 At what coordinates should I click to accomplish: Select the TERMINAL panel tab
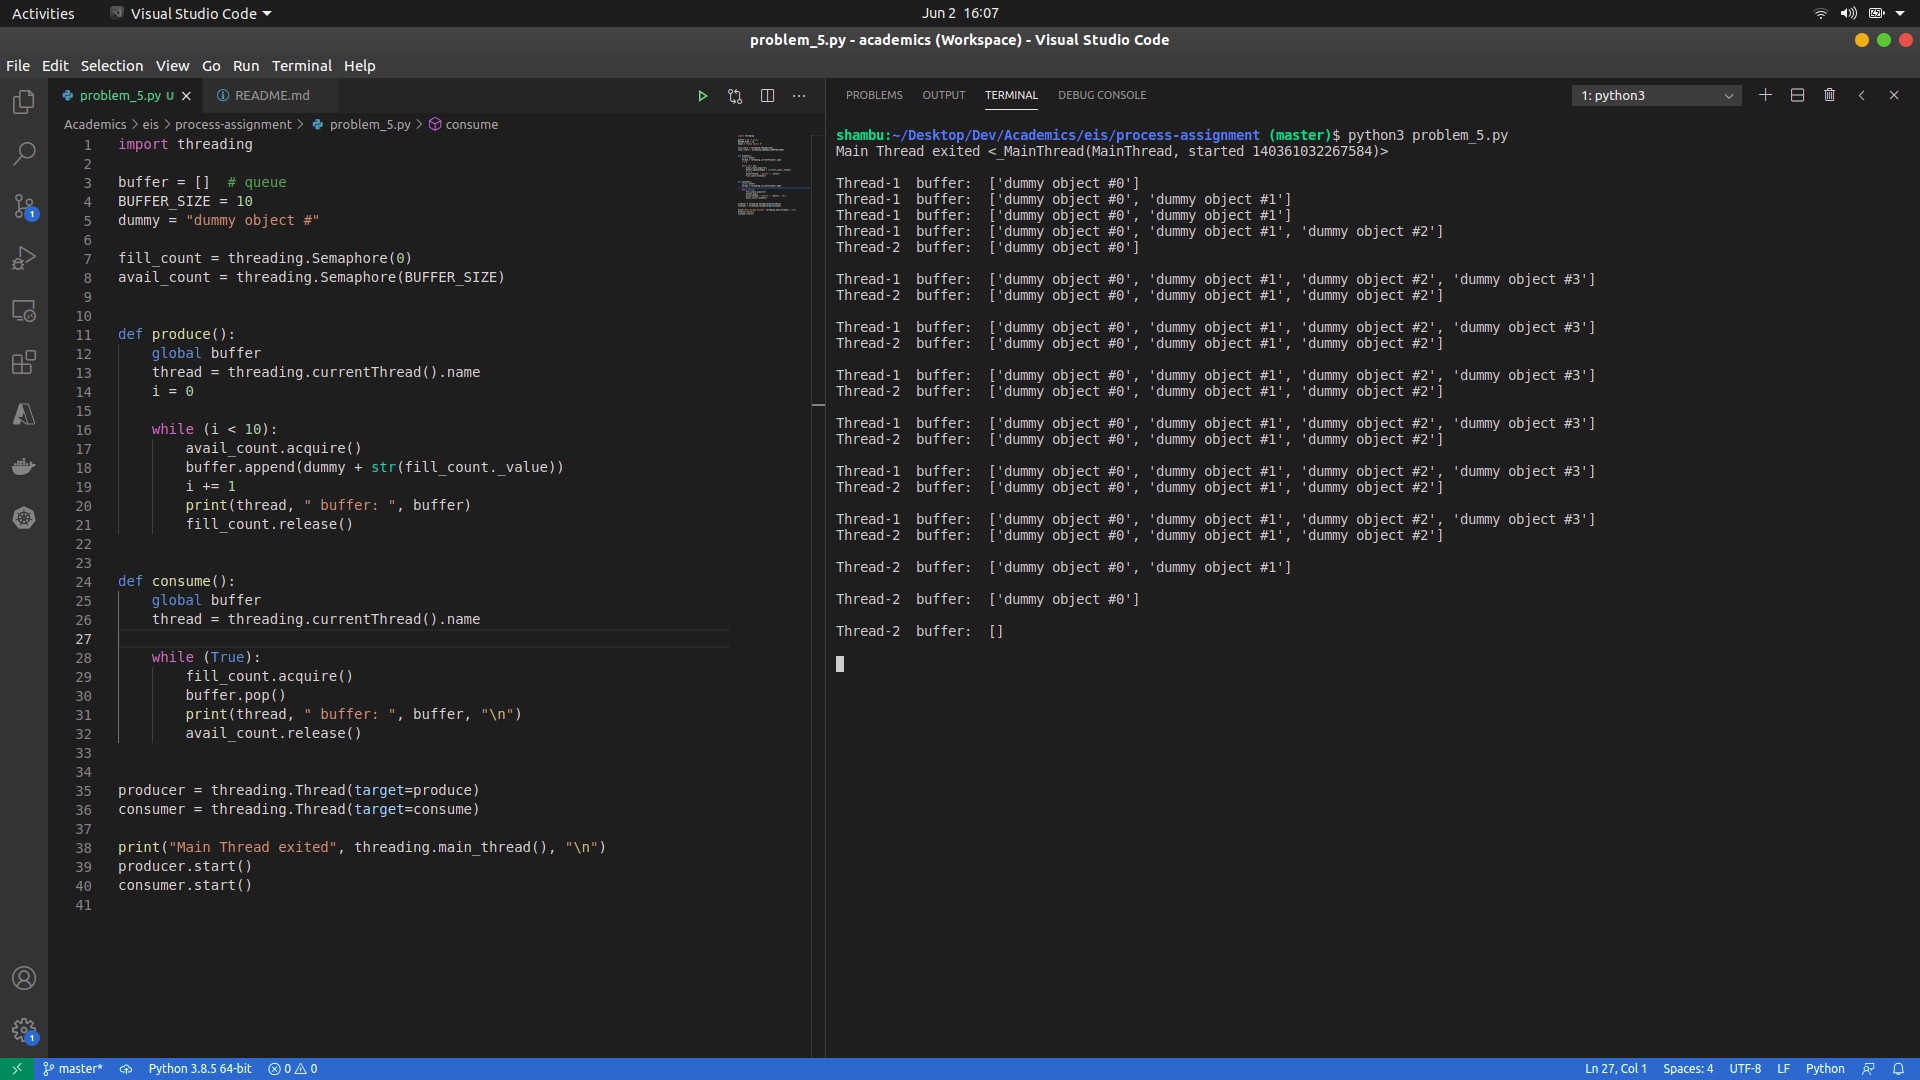tap(1011, 95)
